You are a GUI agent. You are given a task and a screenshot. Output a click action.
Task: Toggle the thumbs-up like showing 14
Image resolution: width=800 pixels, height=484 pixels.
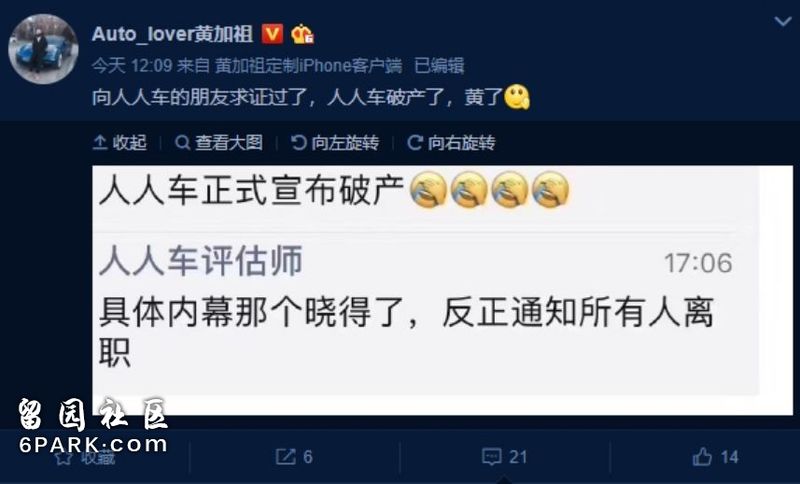point(715,456)
